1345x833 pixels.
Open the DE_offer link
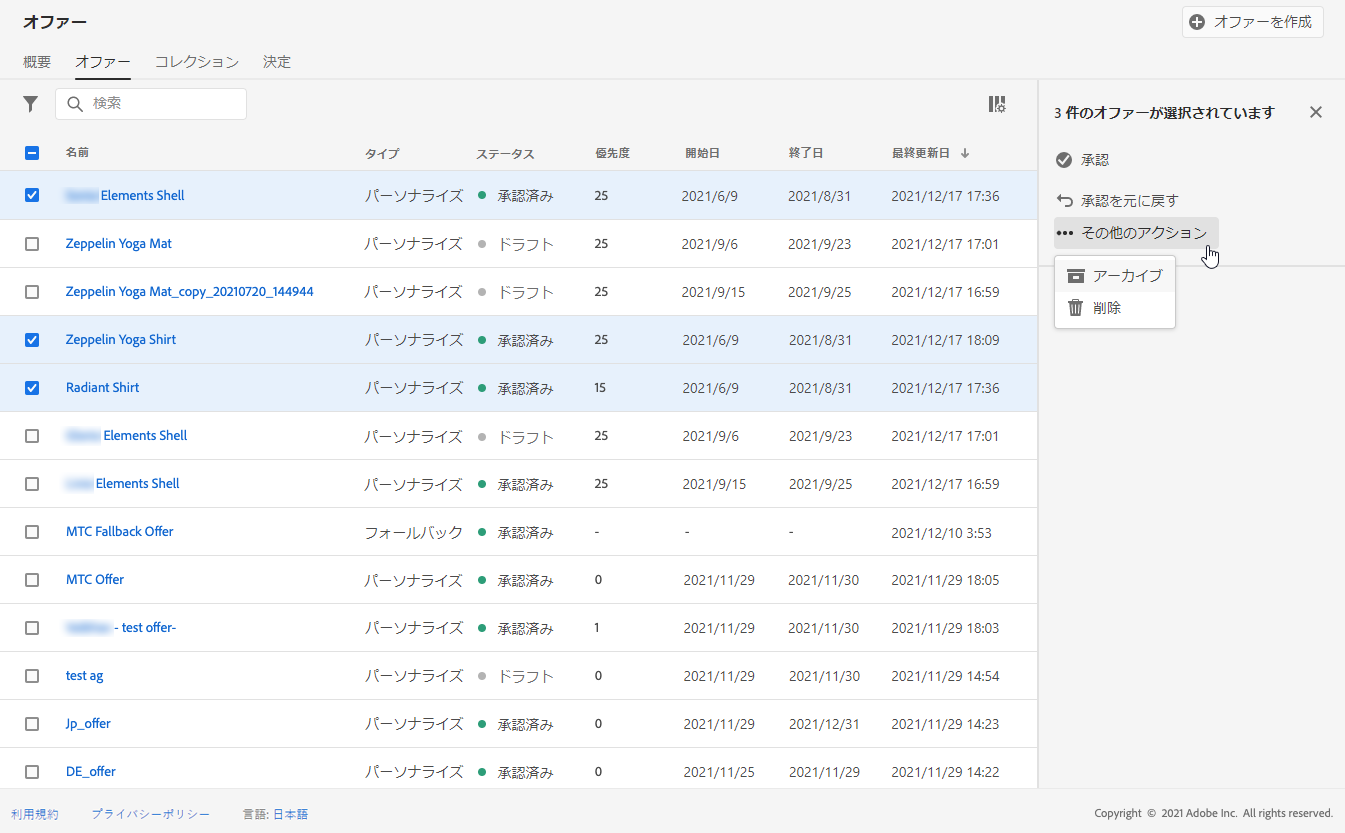(91, 772)
